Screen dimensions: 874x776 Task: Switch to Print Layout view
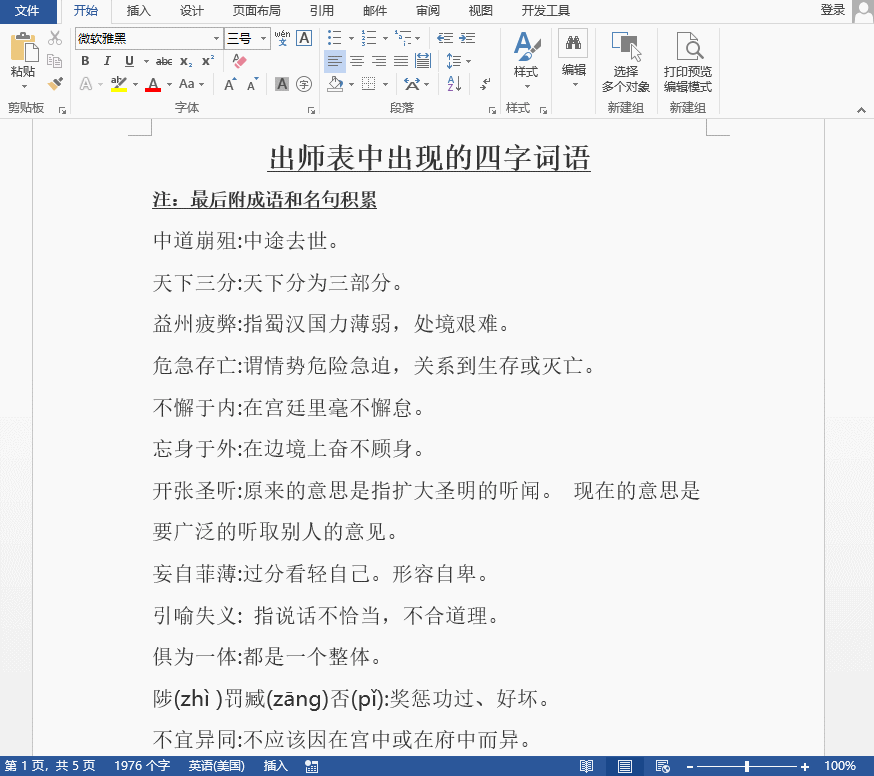pos(625,767)
